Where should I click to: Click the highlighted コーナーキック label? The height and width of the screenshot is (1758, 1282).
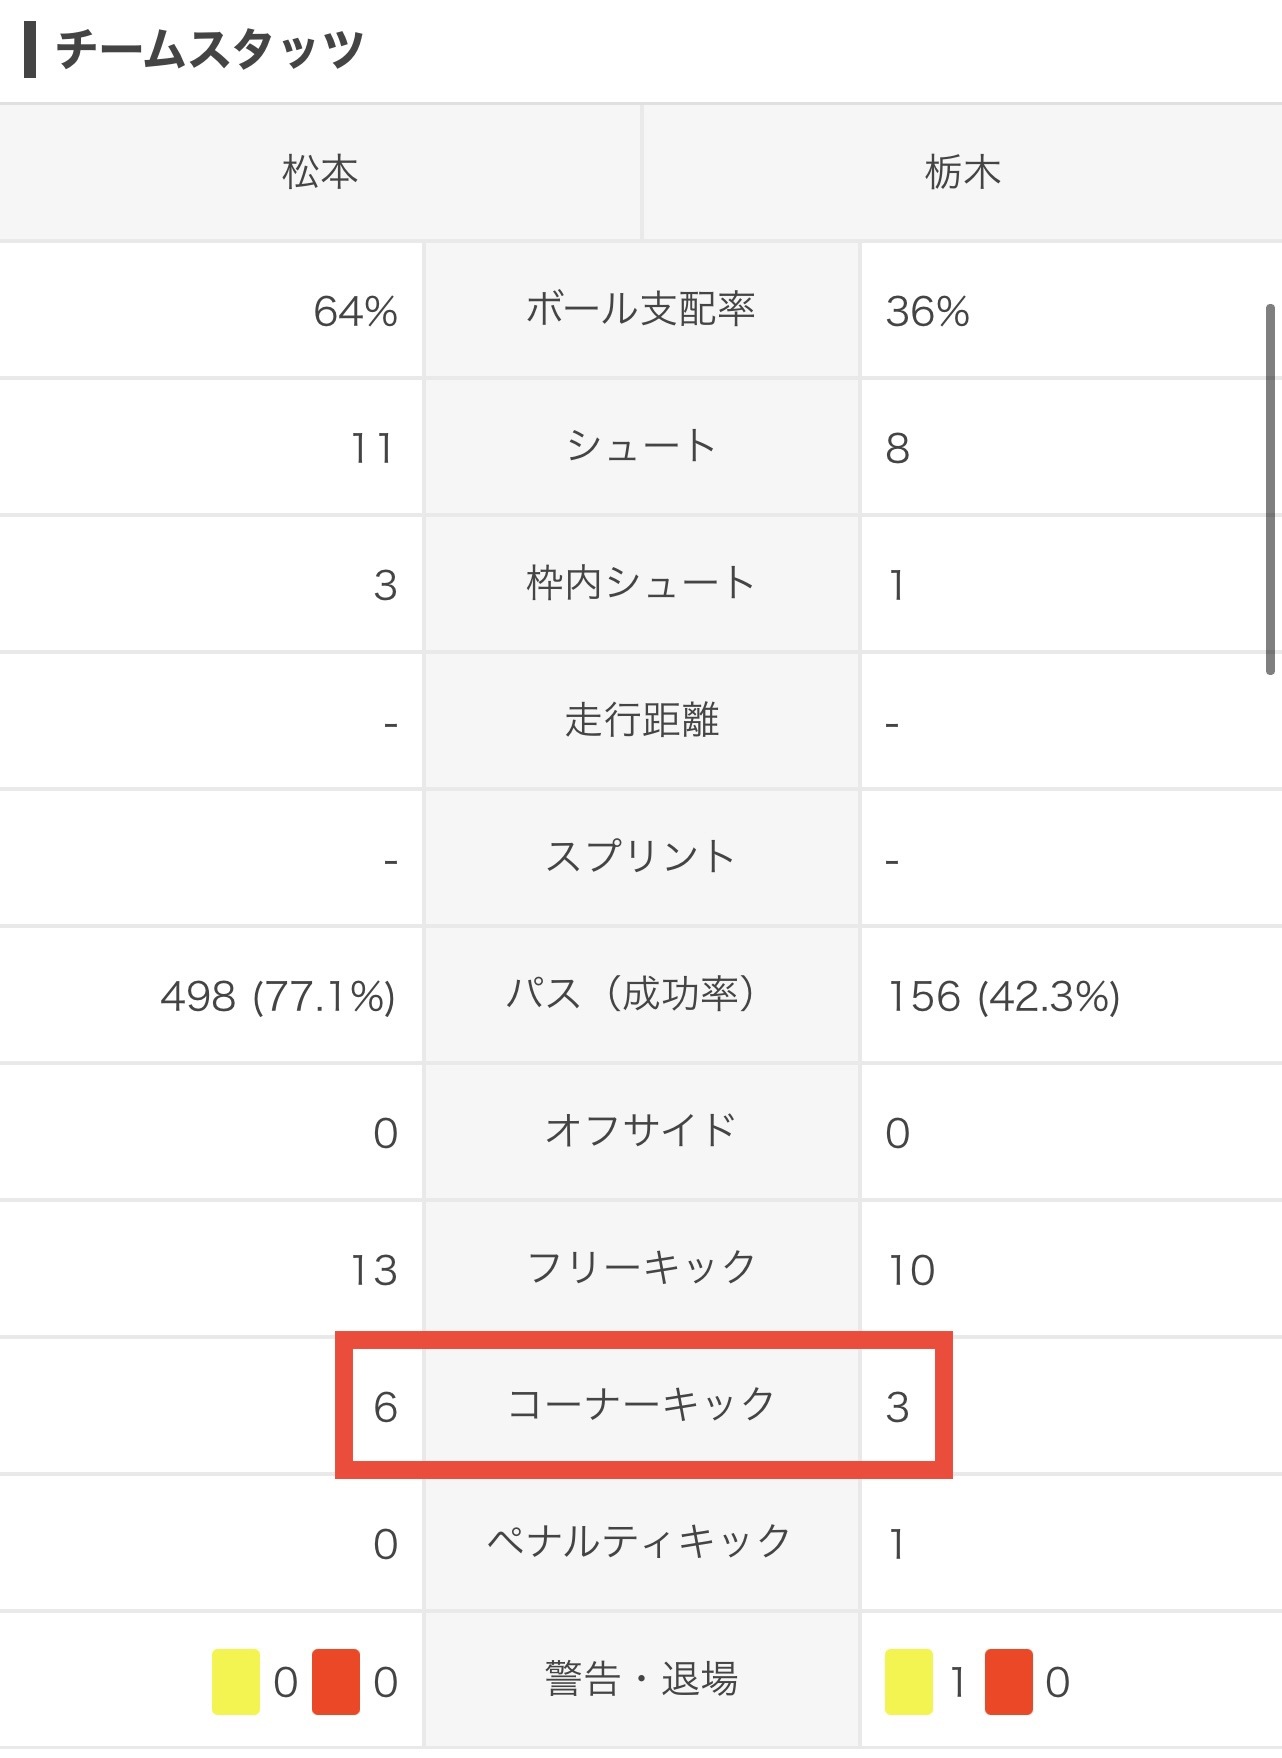coord(641,1406)
